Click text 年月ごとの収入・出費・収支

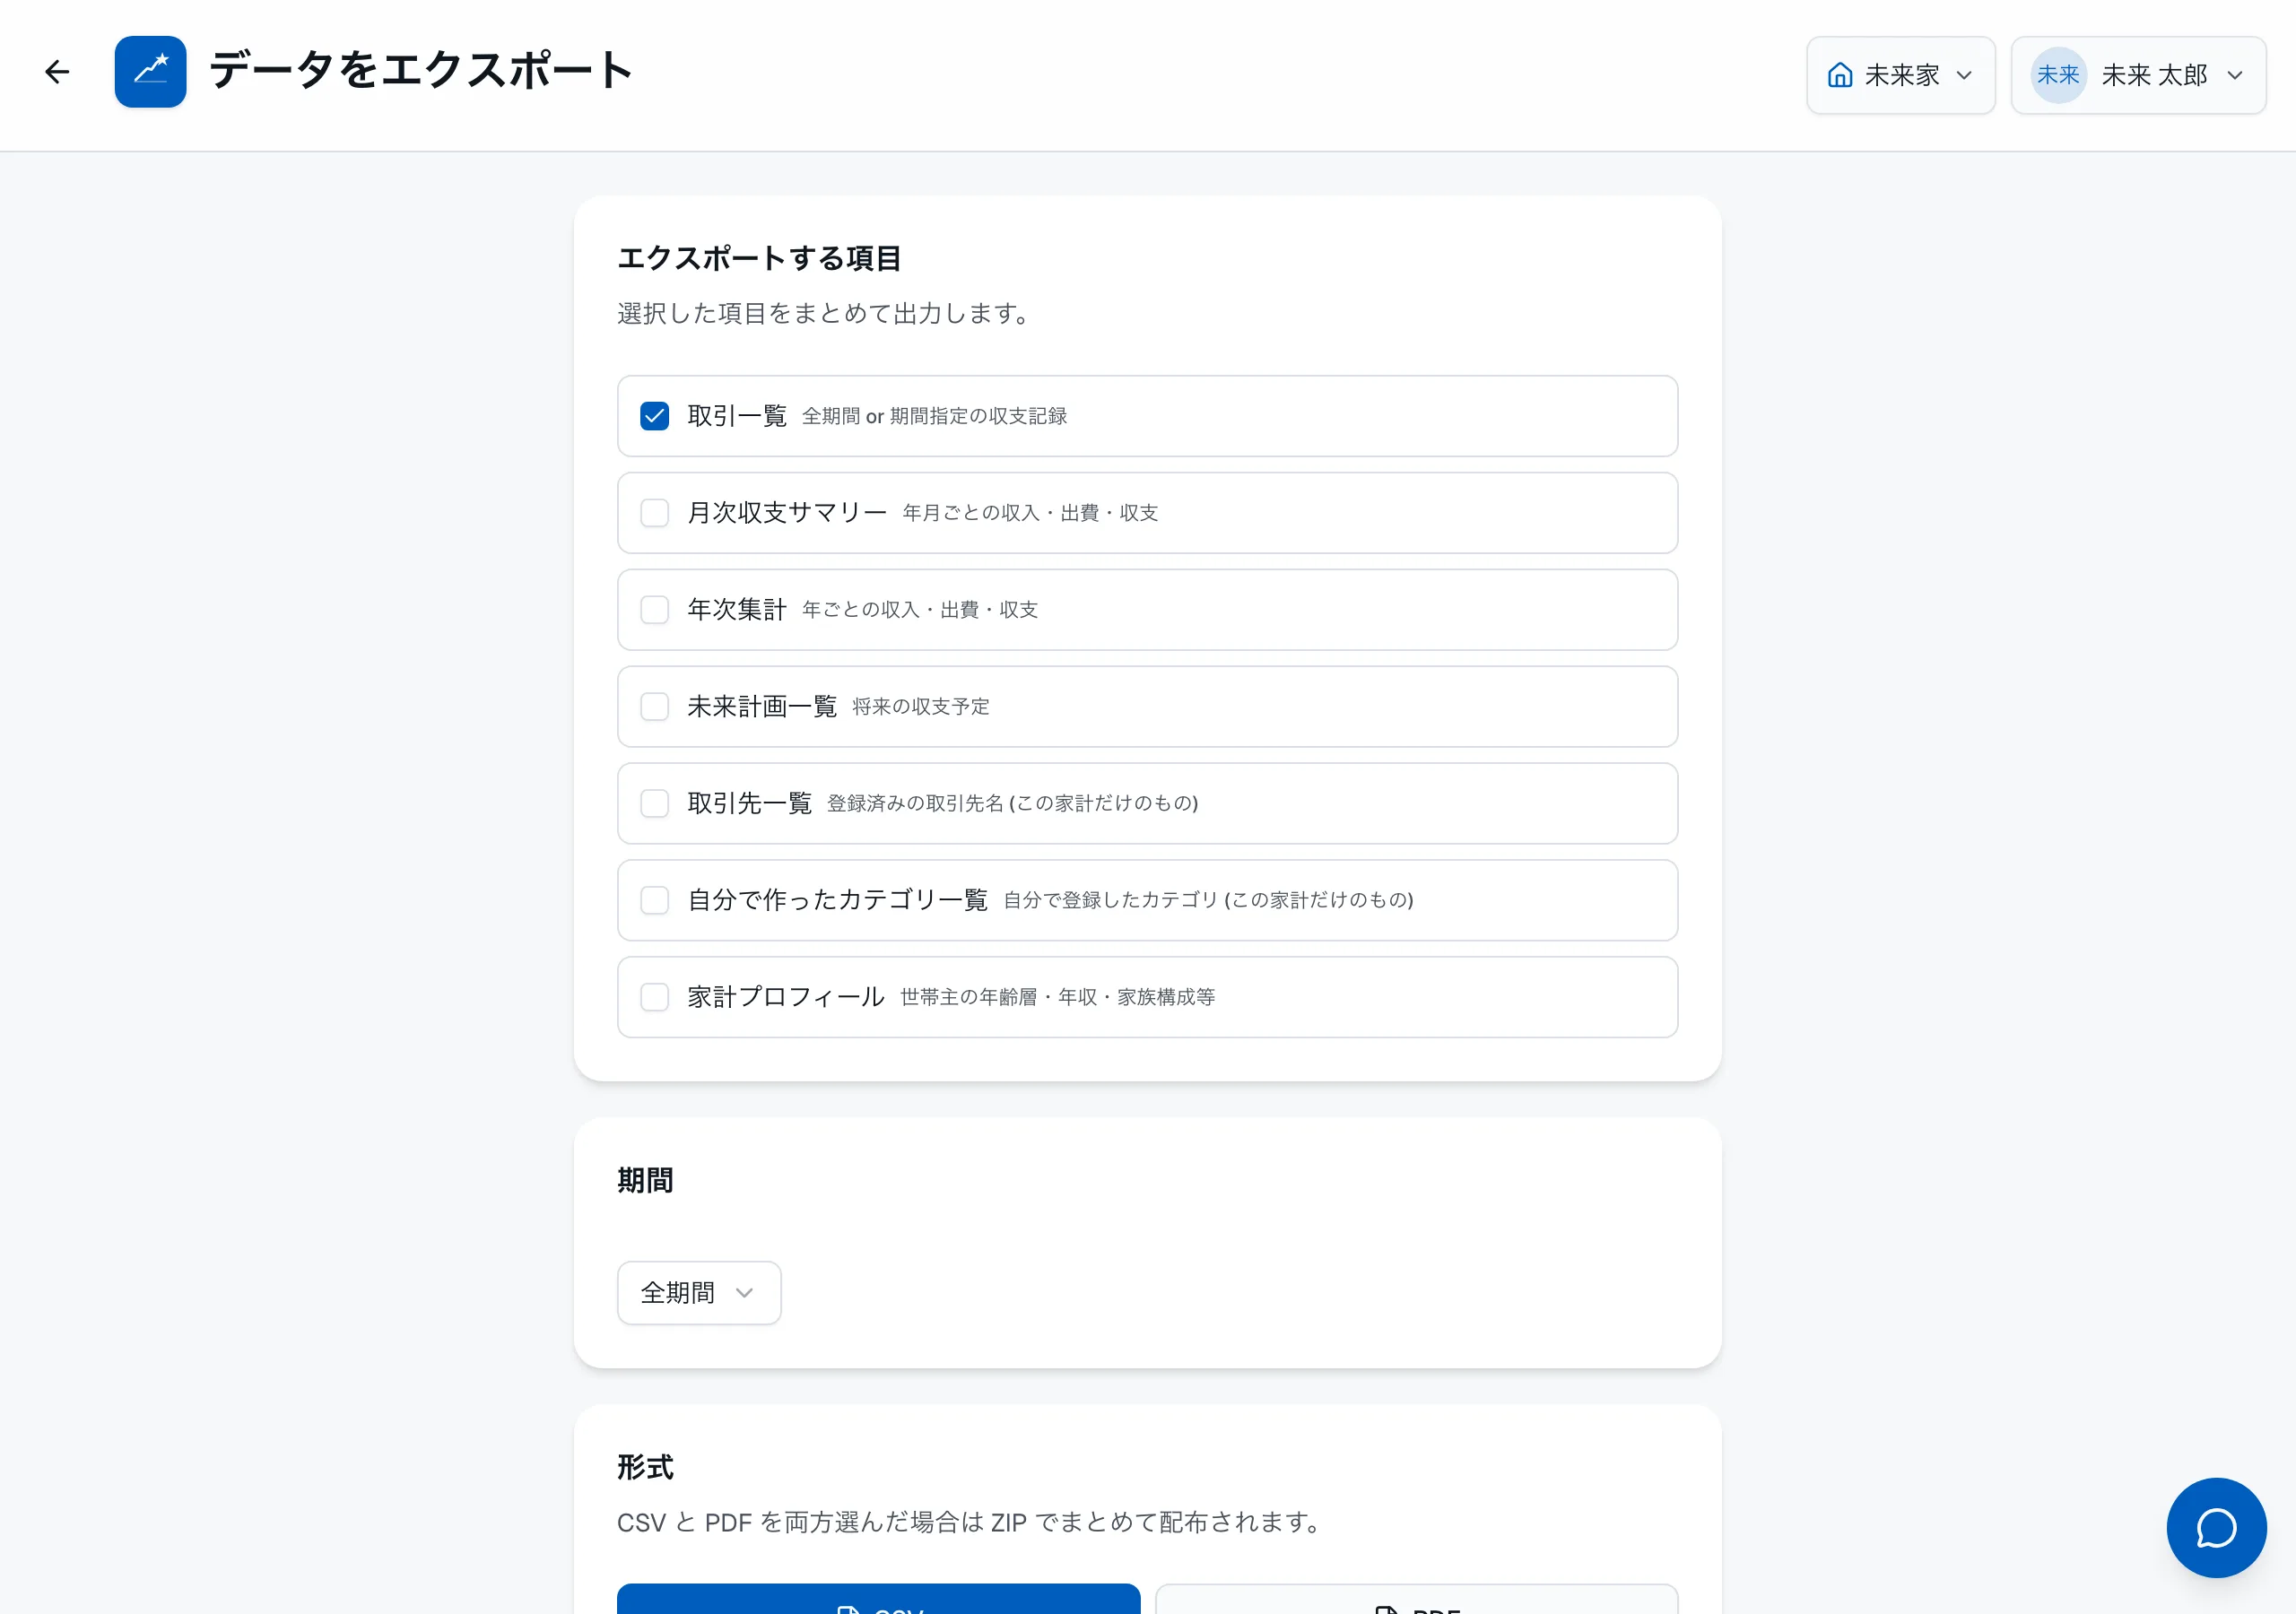coord(1030,513)
